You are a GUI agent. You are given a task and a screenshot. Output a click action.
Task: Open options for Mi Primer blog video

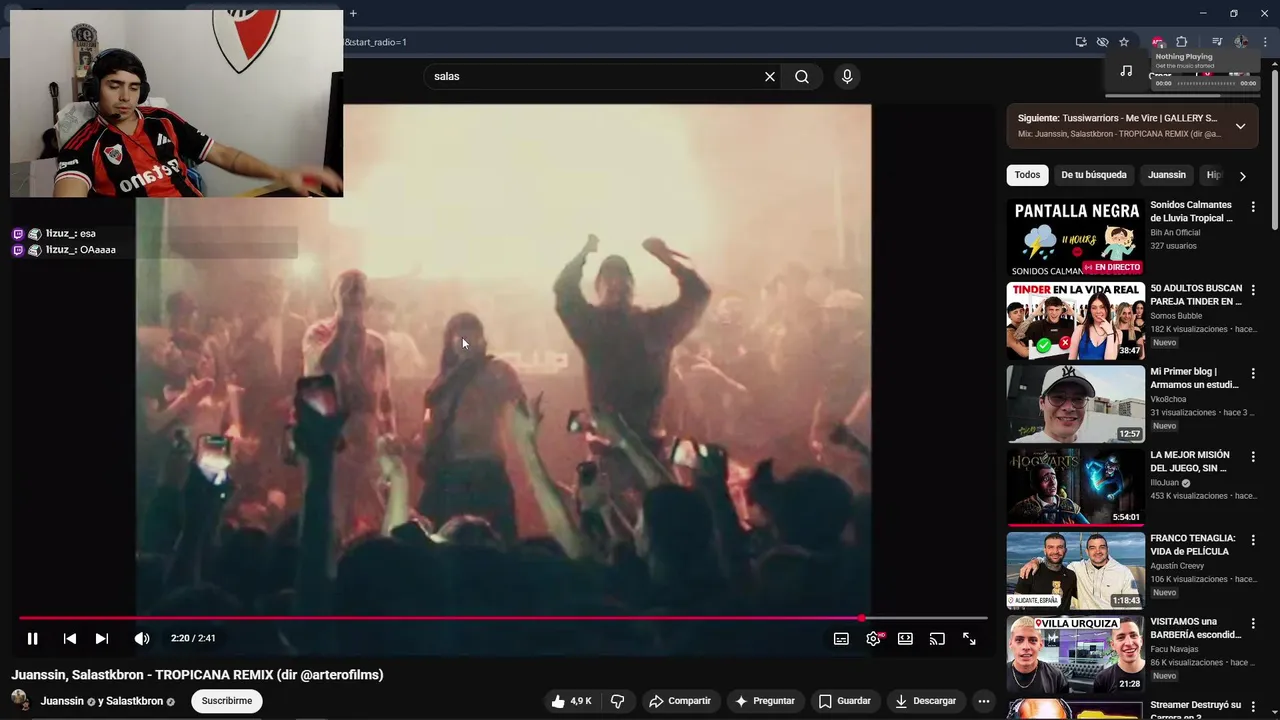(1253, 373)
